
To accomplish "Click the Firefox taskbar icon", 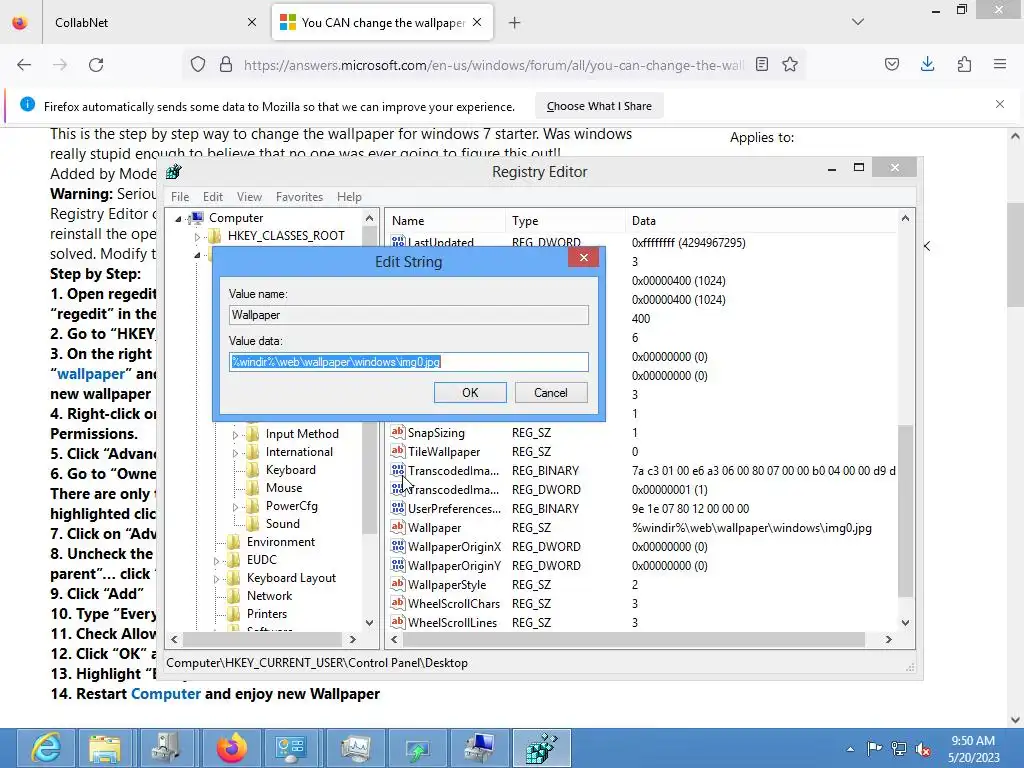I will pyautogui.click(x=231, y=748).
